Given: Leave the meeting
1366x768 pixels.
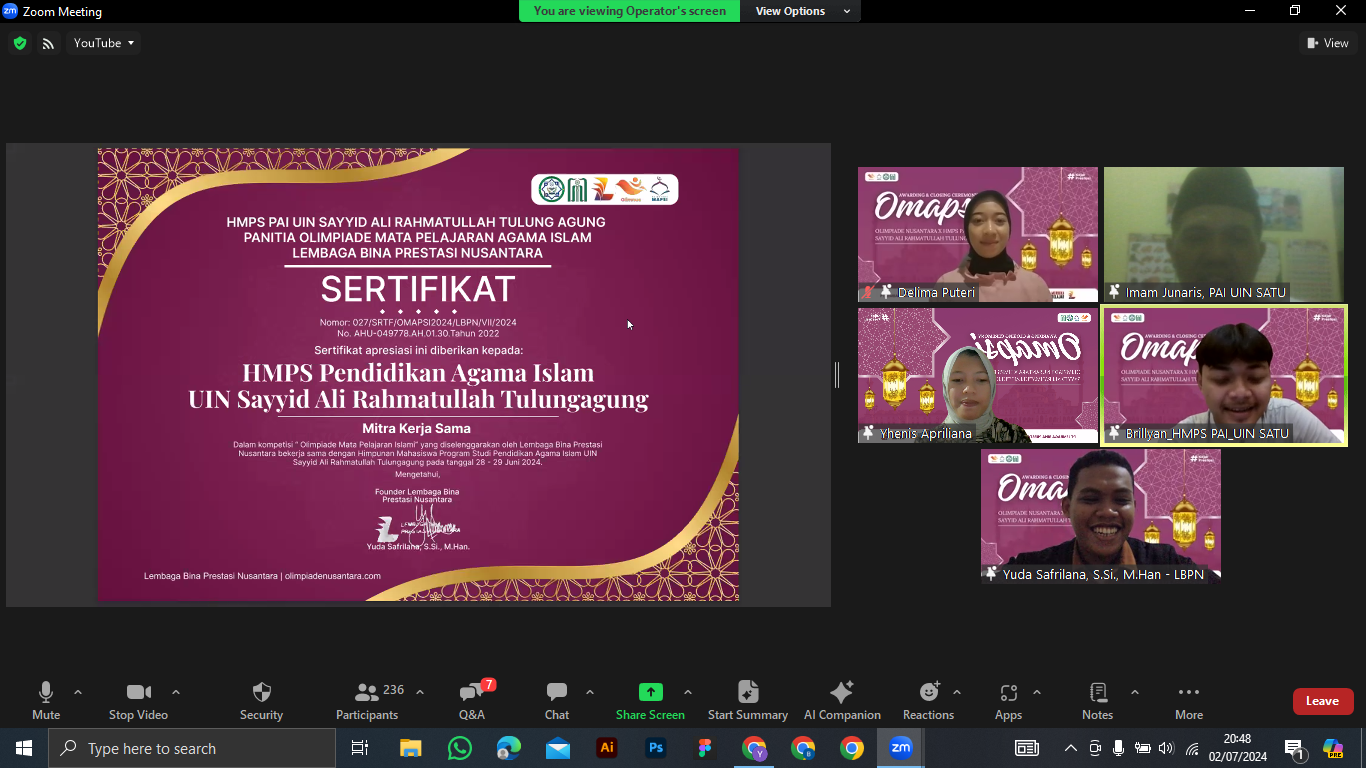Looking at the screenshot, I should point(1322,701).
